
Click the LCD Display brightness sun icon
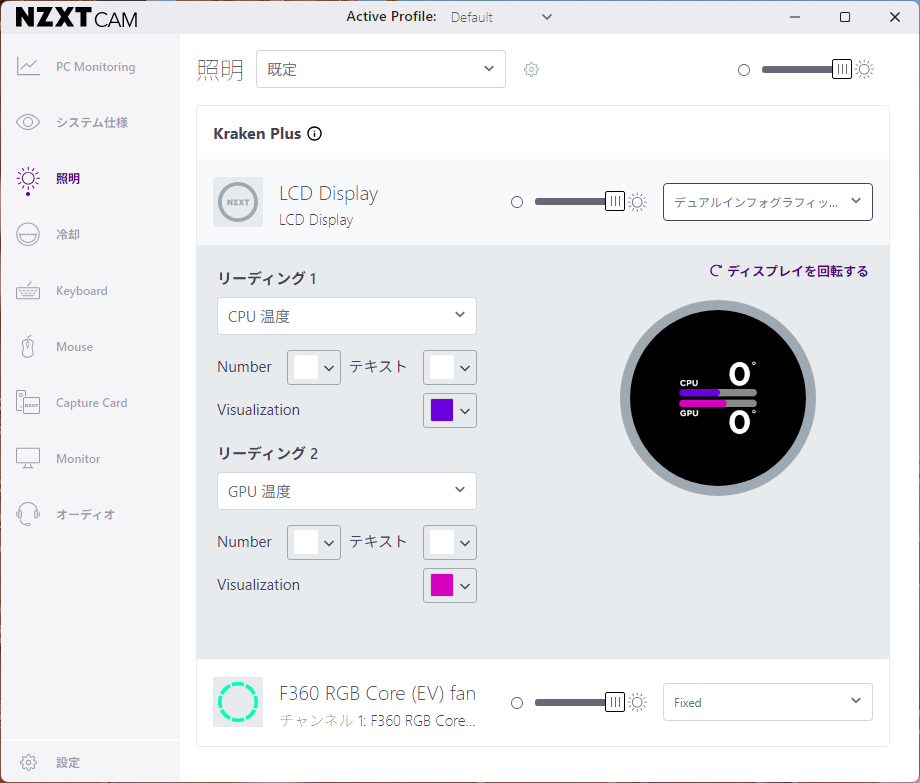coord(637,202)
